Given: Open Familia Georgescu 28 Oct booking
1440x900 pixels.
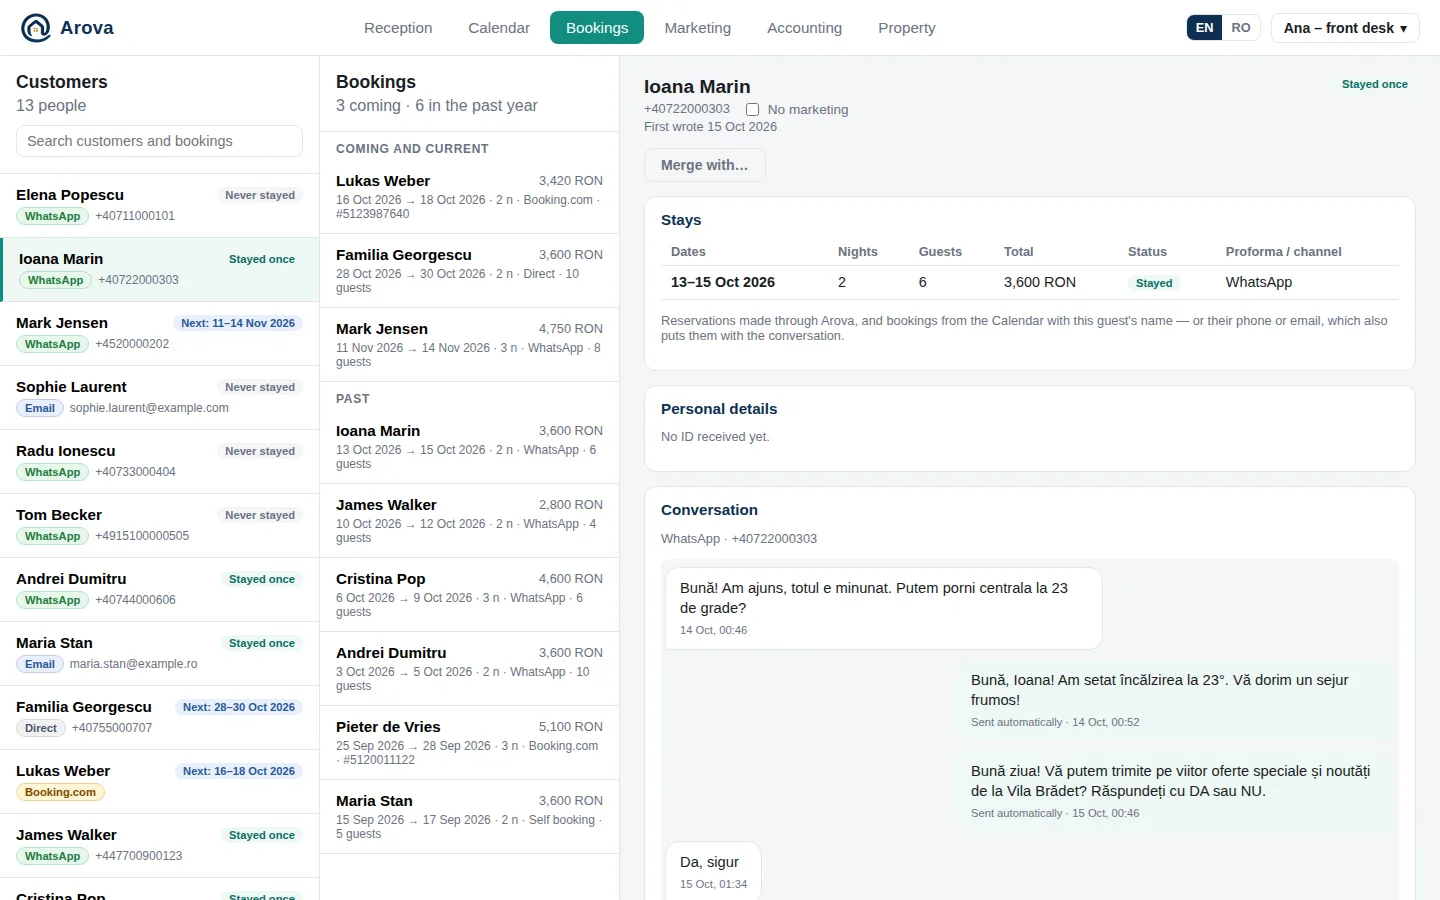Looking at the screenshot, I should (469, 271).
